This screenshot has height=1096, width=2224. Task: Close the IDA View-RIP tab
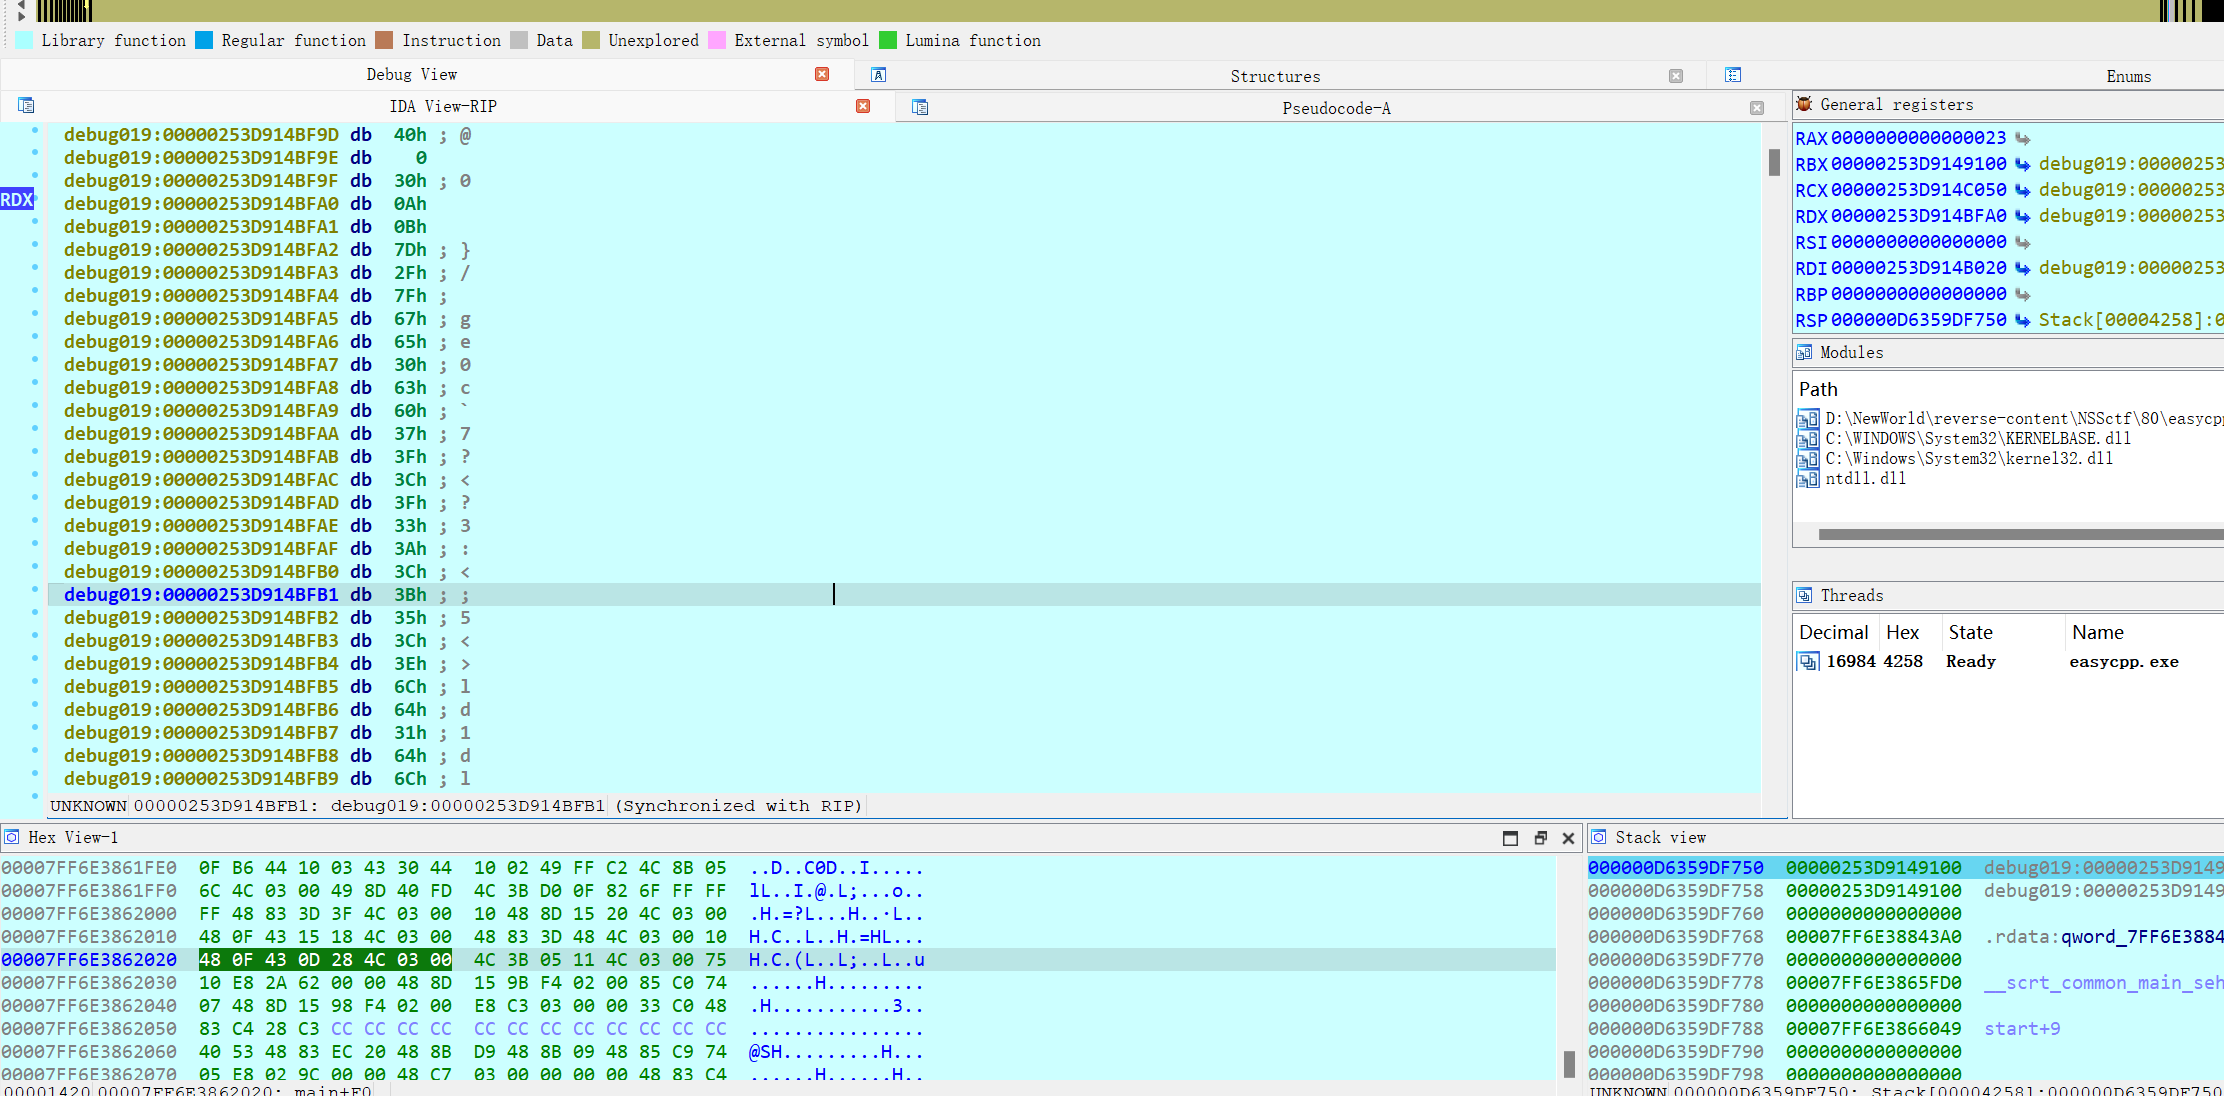click(x=863, y=106)
